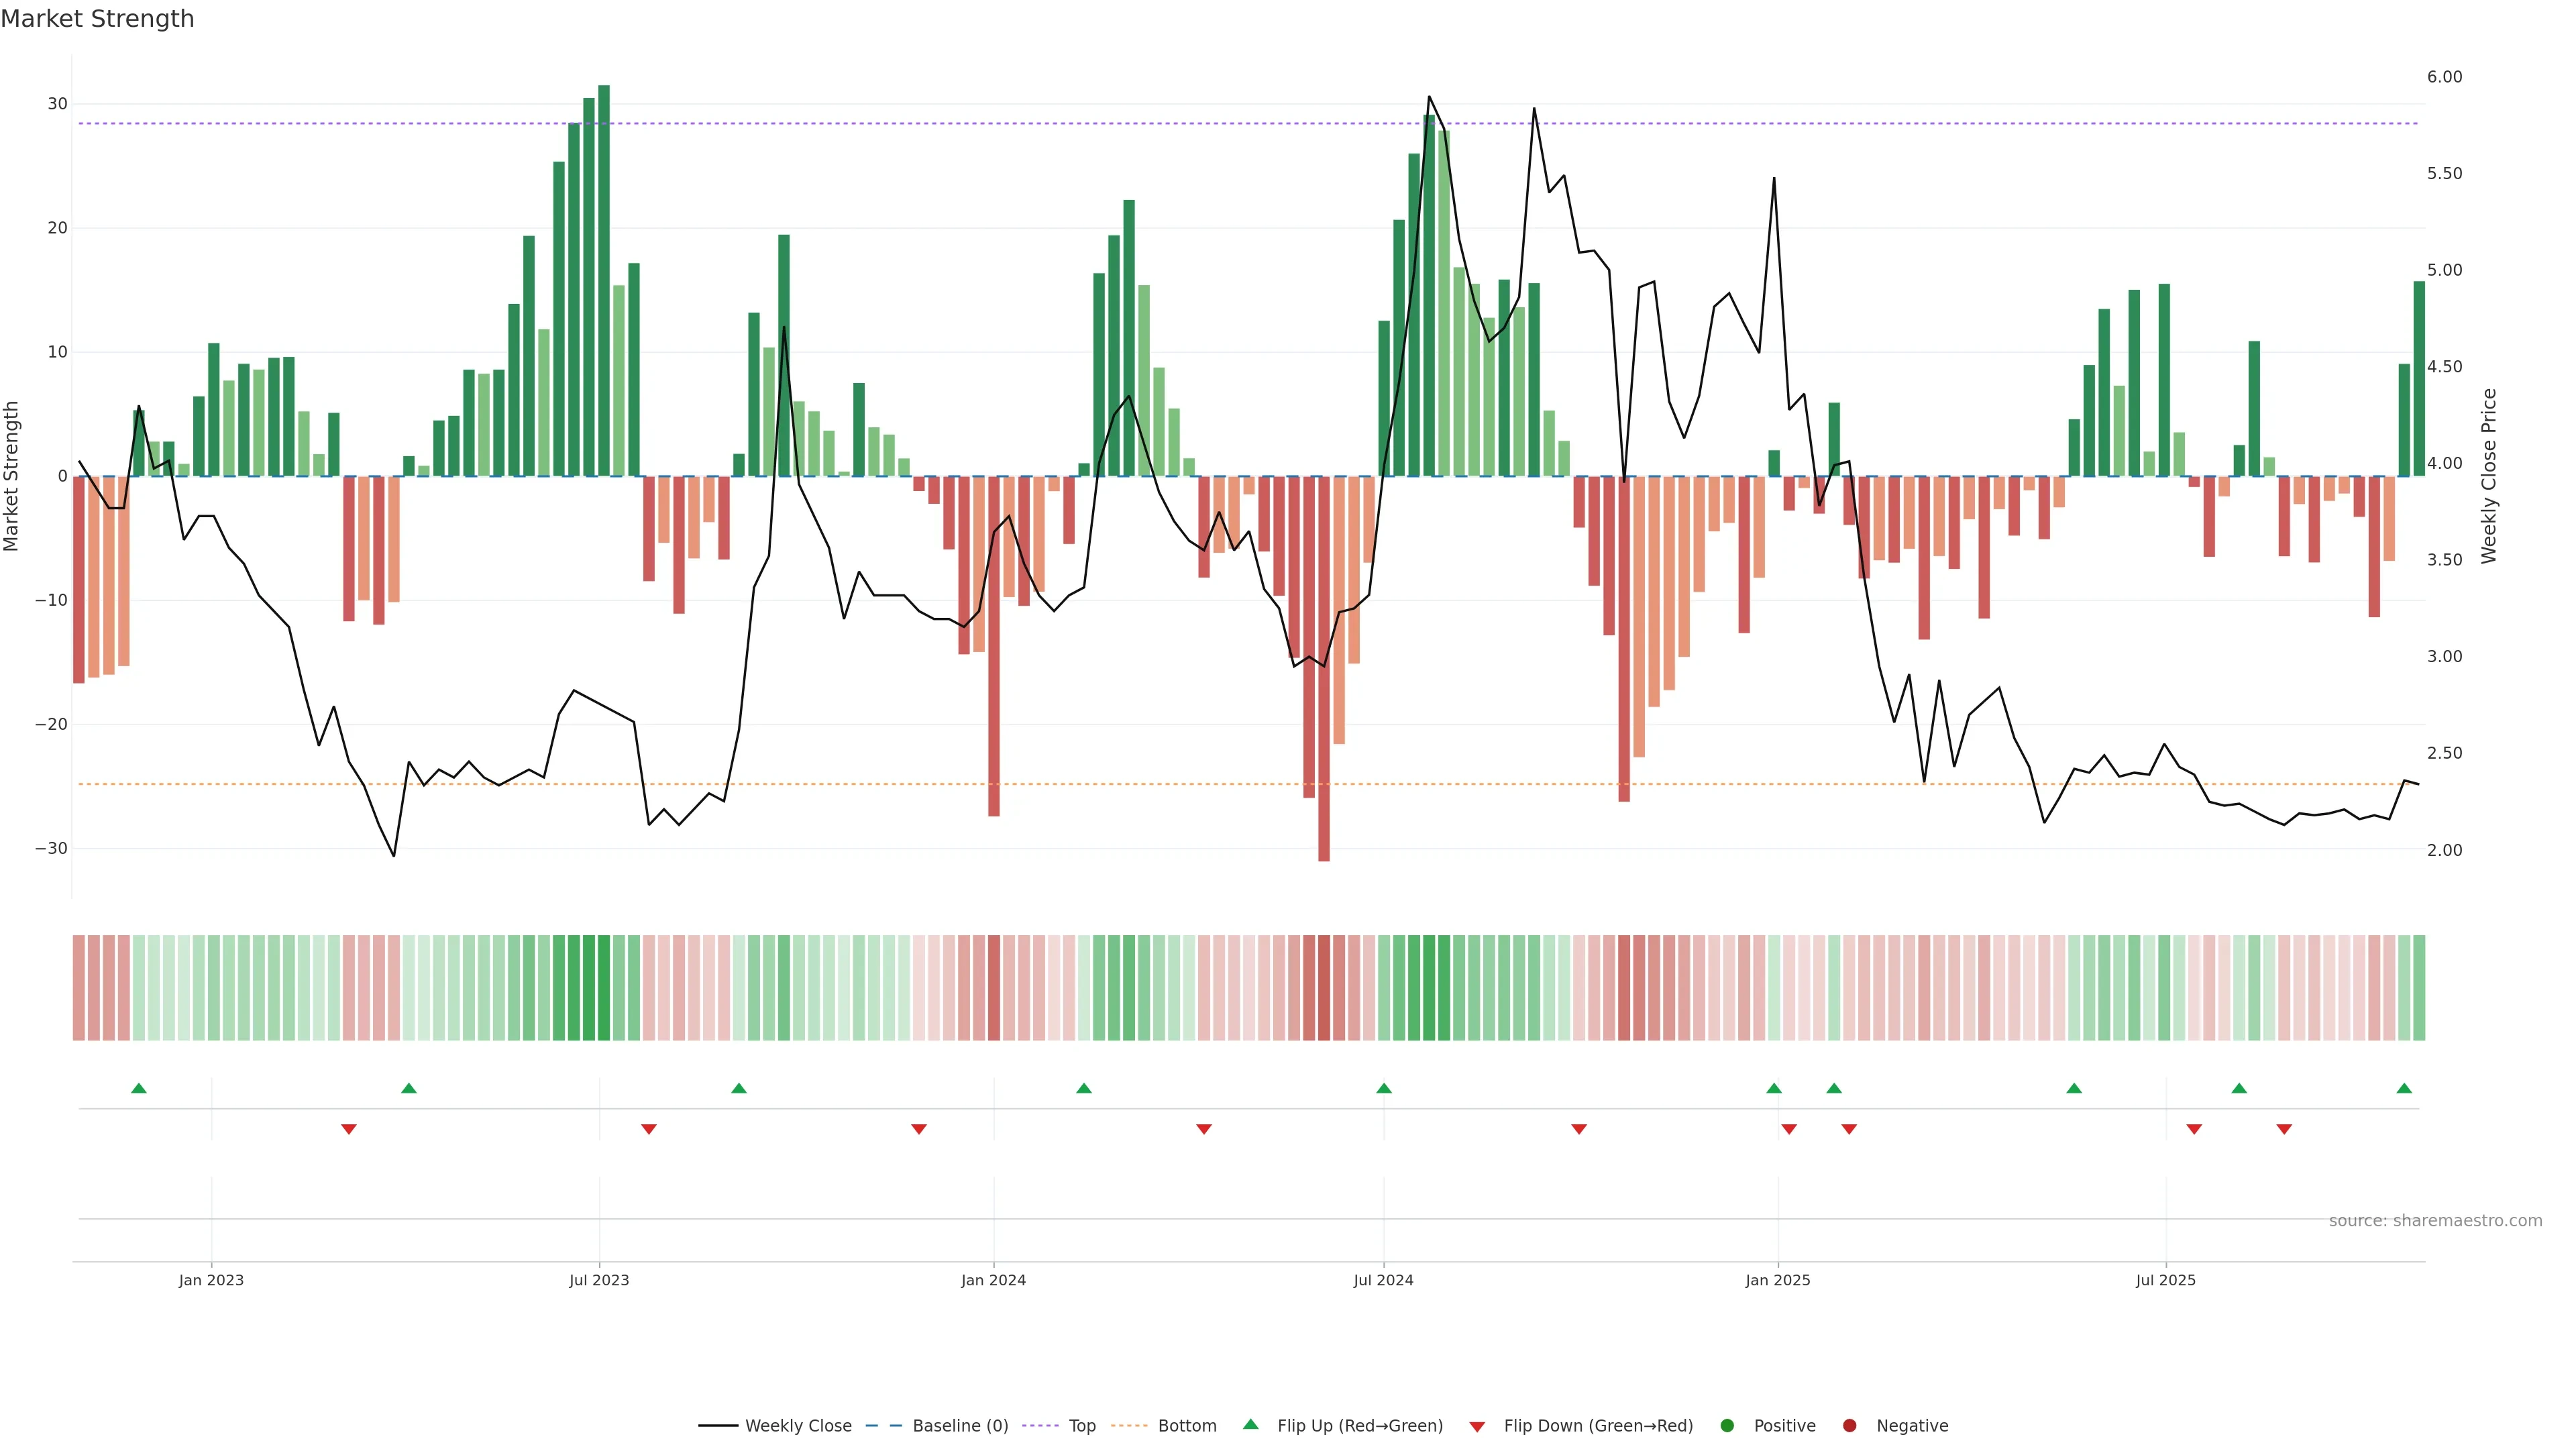The image size is (2576, 1449).
Task: Click the dark red Negative circle in the legend
Action: [x=1849, y=1426]
